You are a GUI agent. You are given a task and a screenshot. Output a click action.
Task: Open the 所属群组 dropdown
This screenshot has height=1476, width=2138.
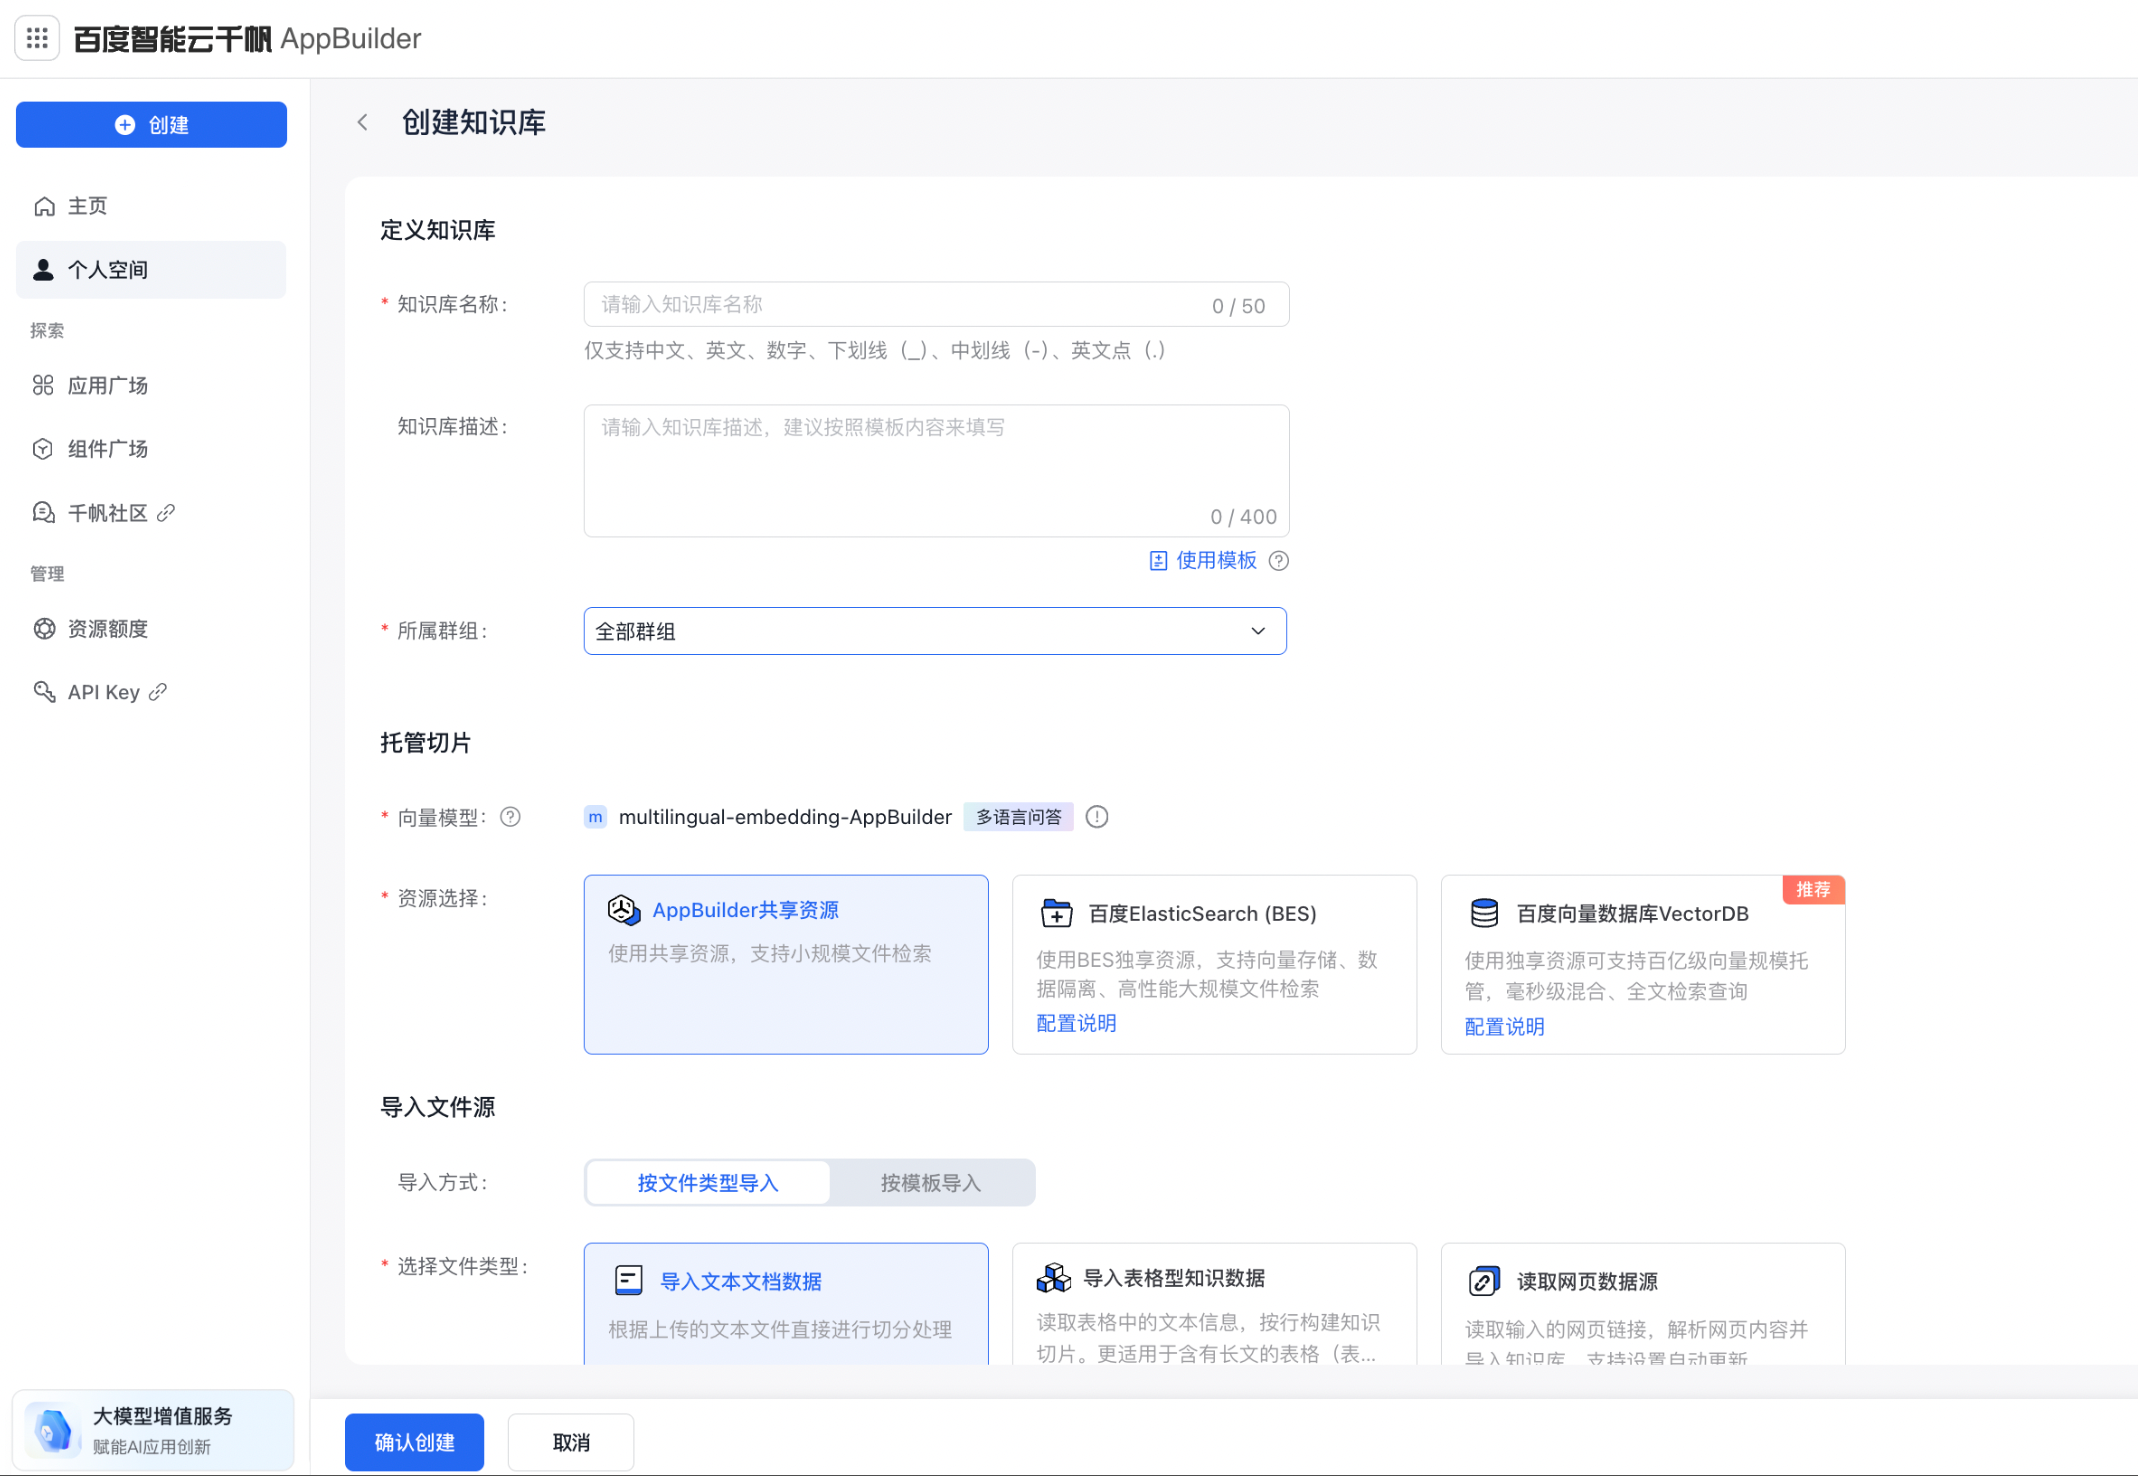pos(935,631)
